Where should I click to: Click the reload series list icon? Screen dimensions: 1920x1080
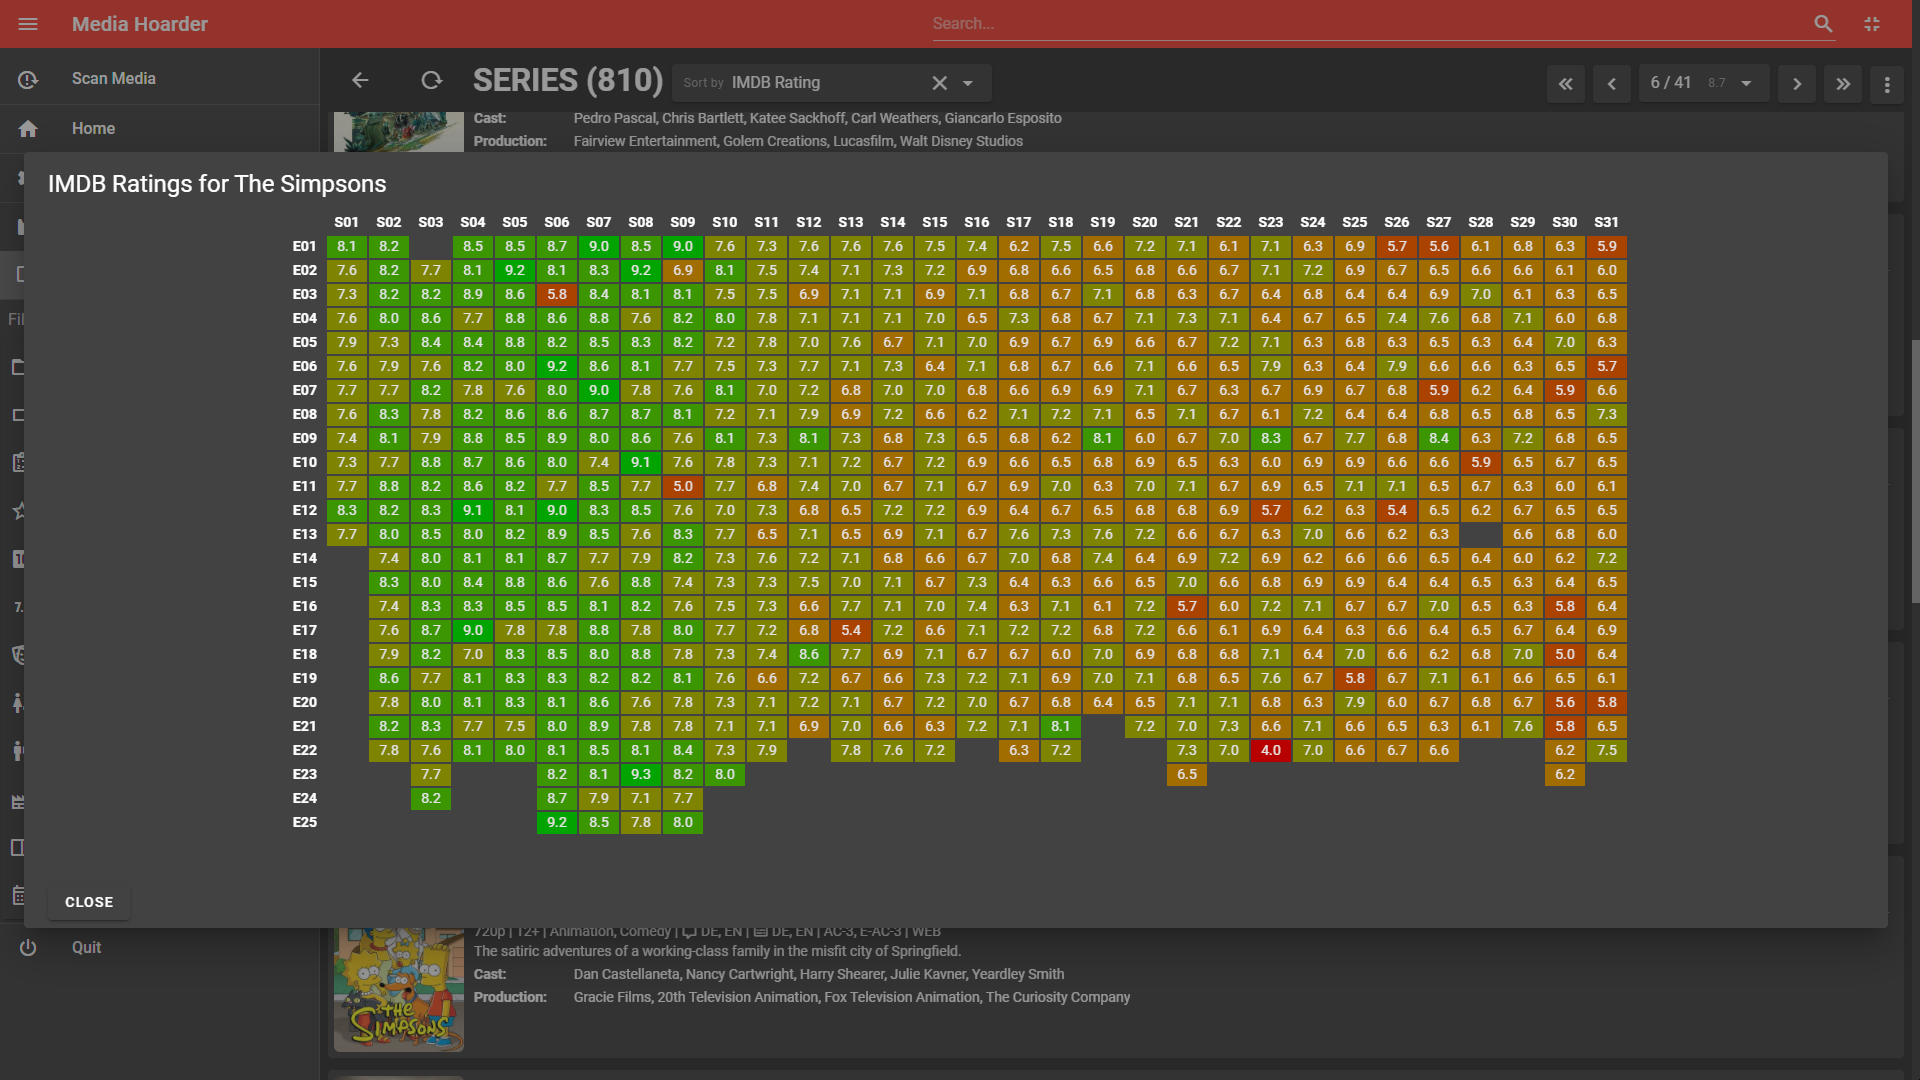pyautogui.click(x=431, y=81)
